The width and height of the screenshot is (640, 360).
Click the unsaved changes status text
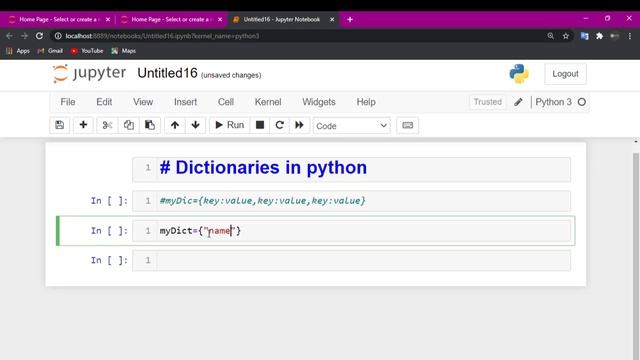coord(231,75)
